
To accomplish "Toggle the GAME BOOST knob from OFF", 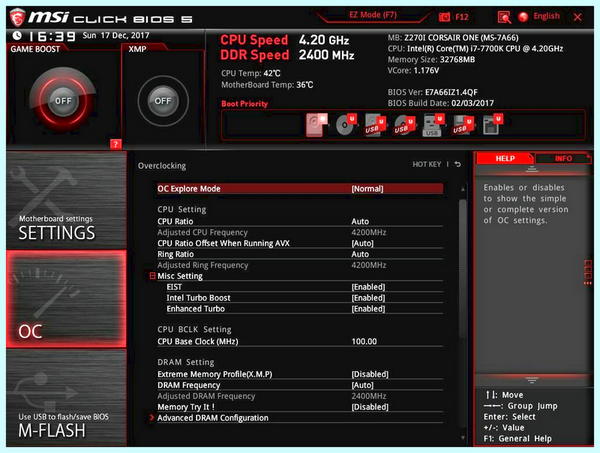I will click(x=63, y=101).
